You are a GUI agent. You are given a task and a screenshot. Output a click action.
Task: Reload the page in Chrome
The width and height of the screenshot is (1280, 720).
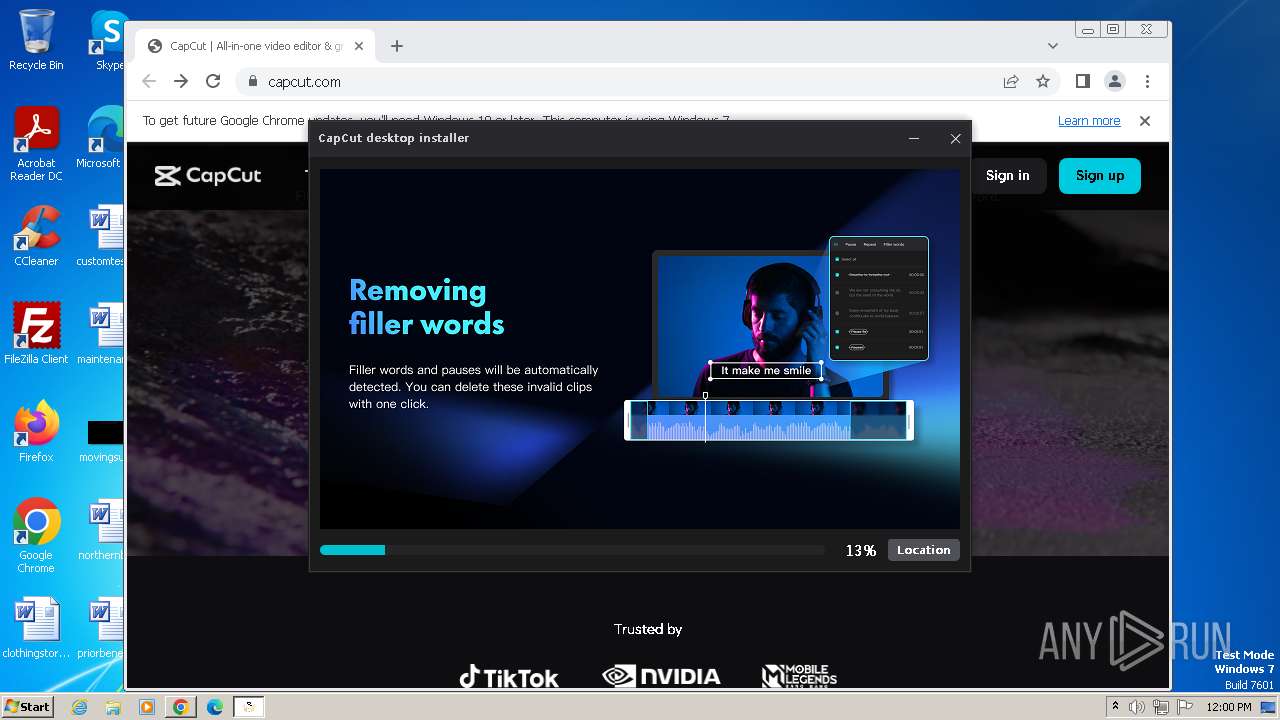213,82
